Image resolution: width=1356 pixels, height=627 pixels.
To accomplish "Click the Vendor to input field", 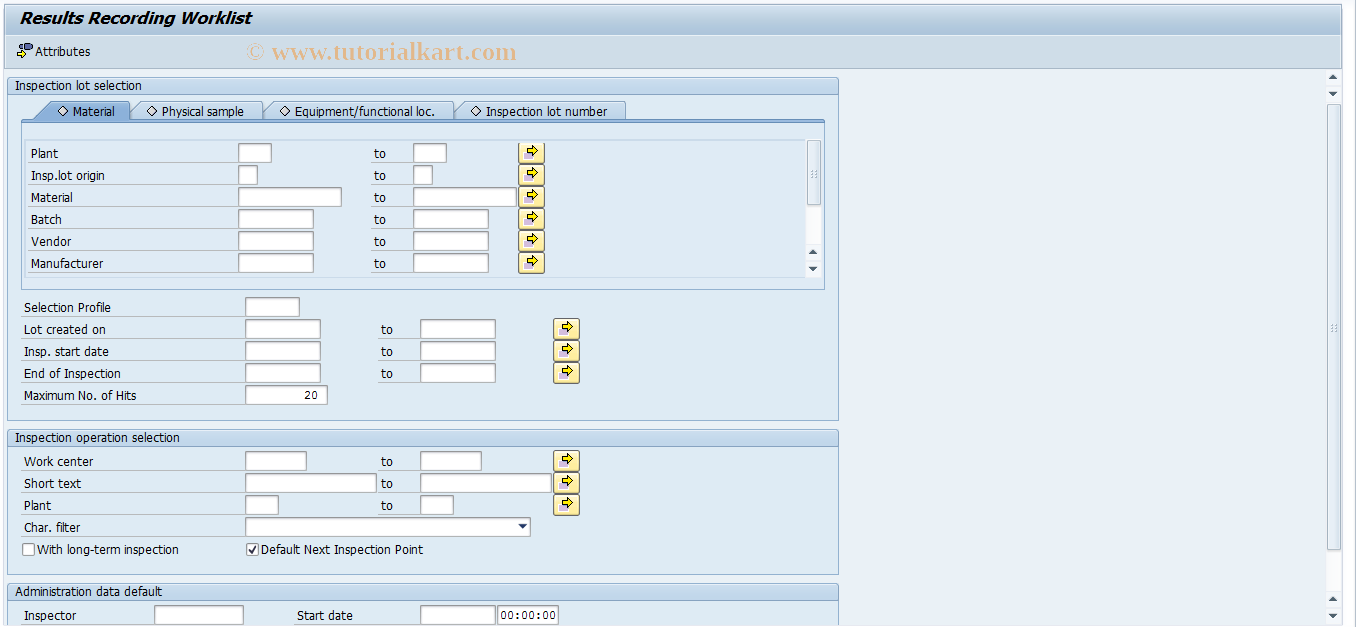I will point(451,241).
